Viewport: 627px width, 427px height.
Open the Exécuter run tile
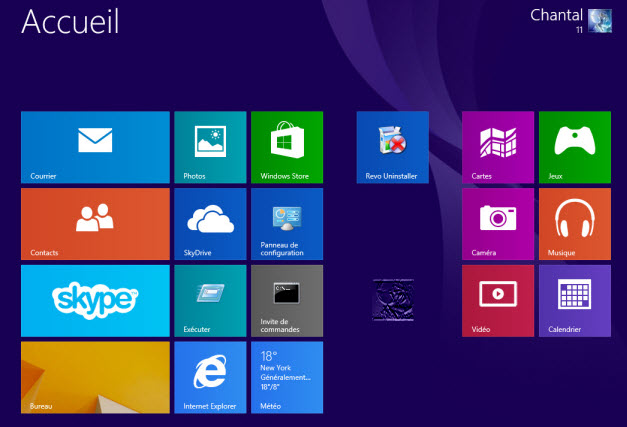(x=210, y=300)
